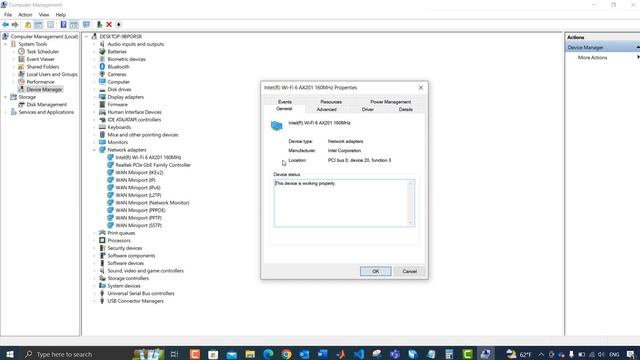This screenshot has width=640, height=360.
Task: Collapse the Storage tree node
Action: click(6, 97)
